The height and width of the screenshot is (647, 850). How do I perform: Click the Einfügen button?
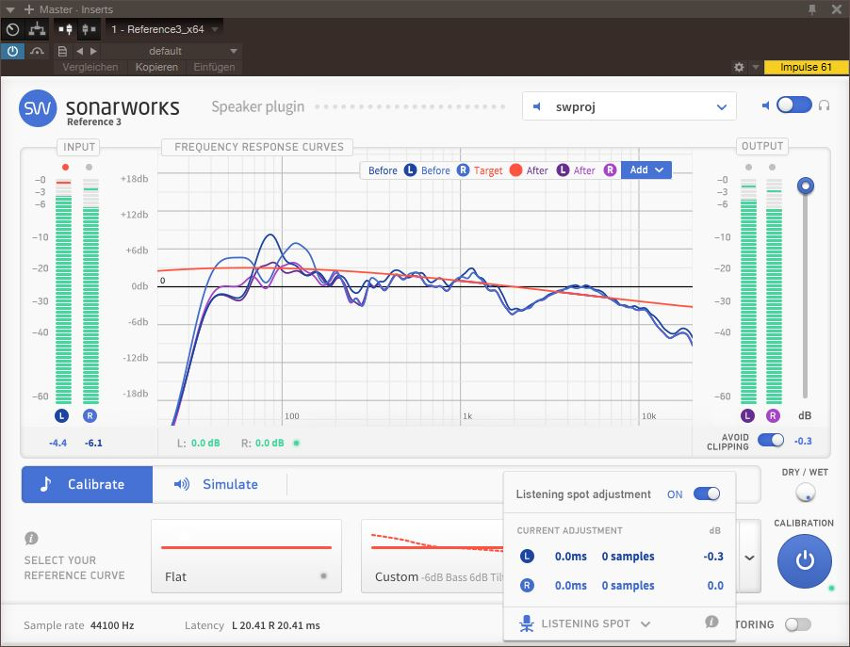[214, 67]
